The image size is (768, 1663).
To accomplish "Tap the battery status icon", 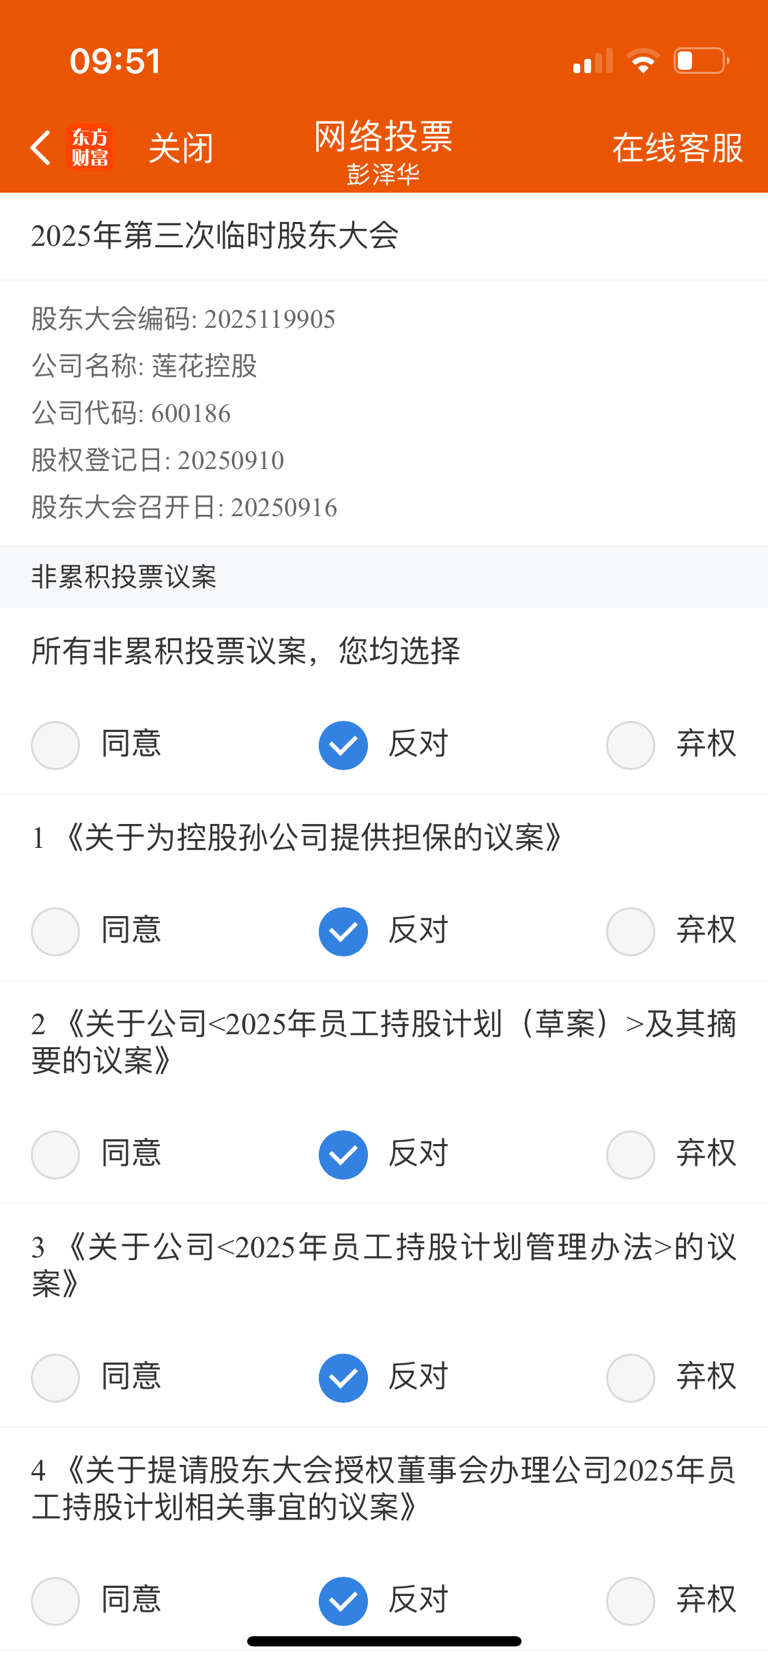I will tap(701, 61).
